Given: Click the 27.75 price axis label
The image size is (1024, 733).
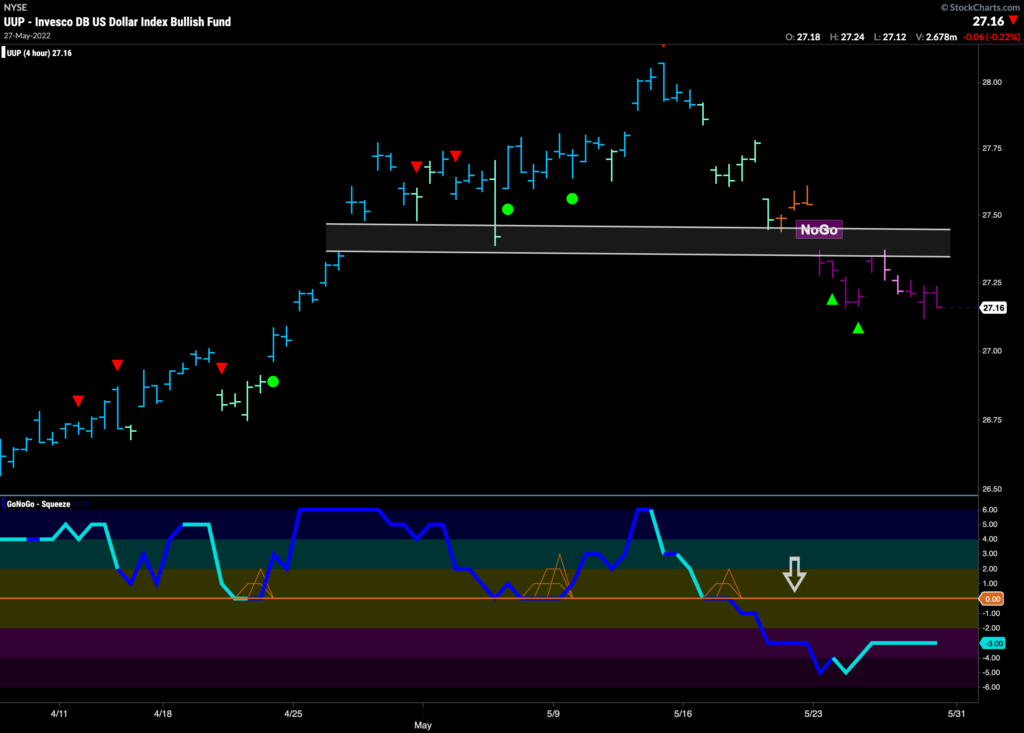Looking at the screenshot, I should pyautogui.click(x=991, y=149).
